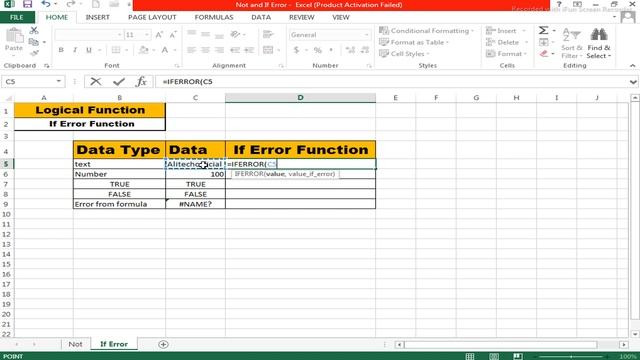This screenshot has height=360, width=640.
Task: Cancel formula entry with X button
Action: tap(96, 82)
